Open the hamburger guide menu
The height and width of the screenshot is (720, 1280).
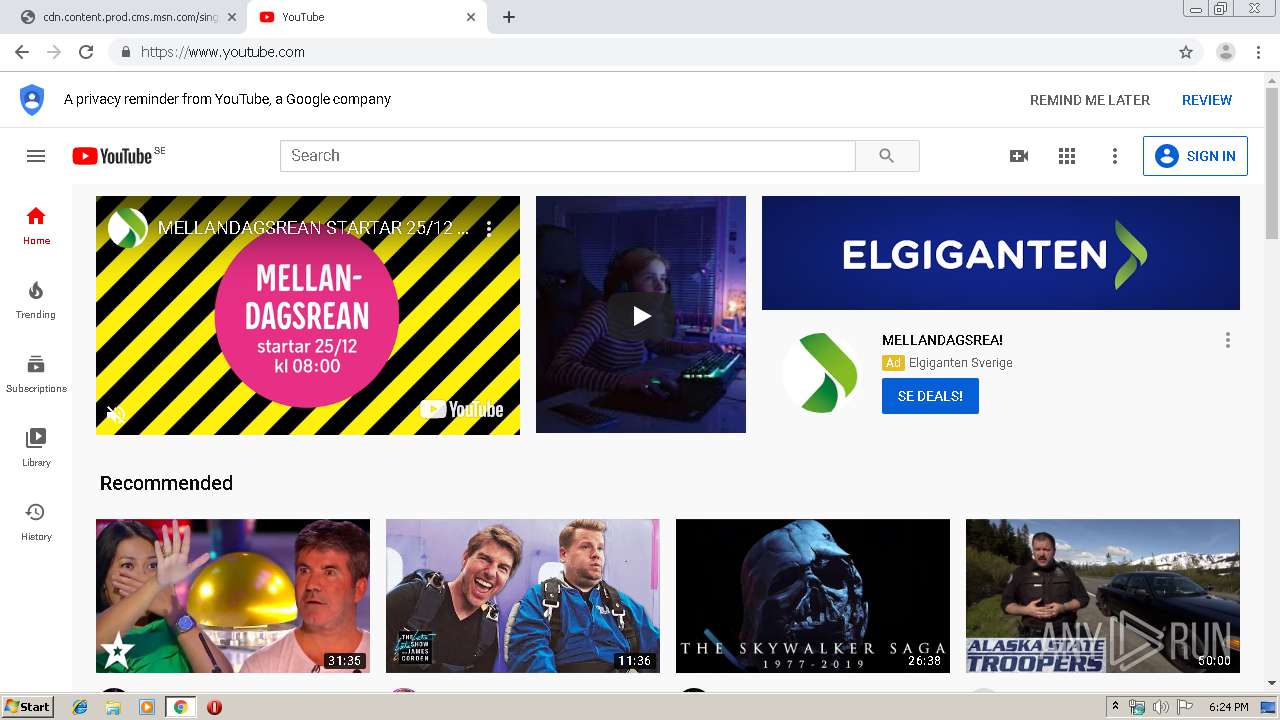tap(36, 156)
